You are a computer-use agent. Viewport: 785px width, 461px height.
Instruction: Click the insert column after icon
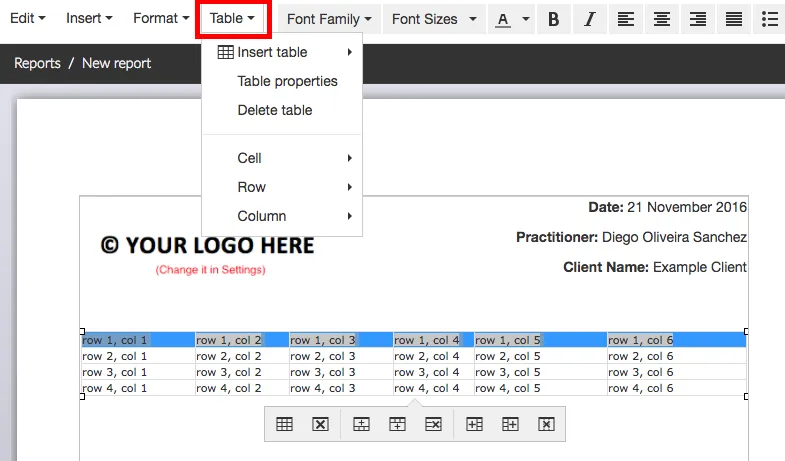(510, 424)
